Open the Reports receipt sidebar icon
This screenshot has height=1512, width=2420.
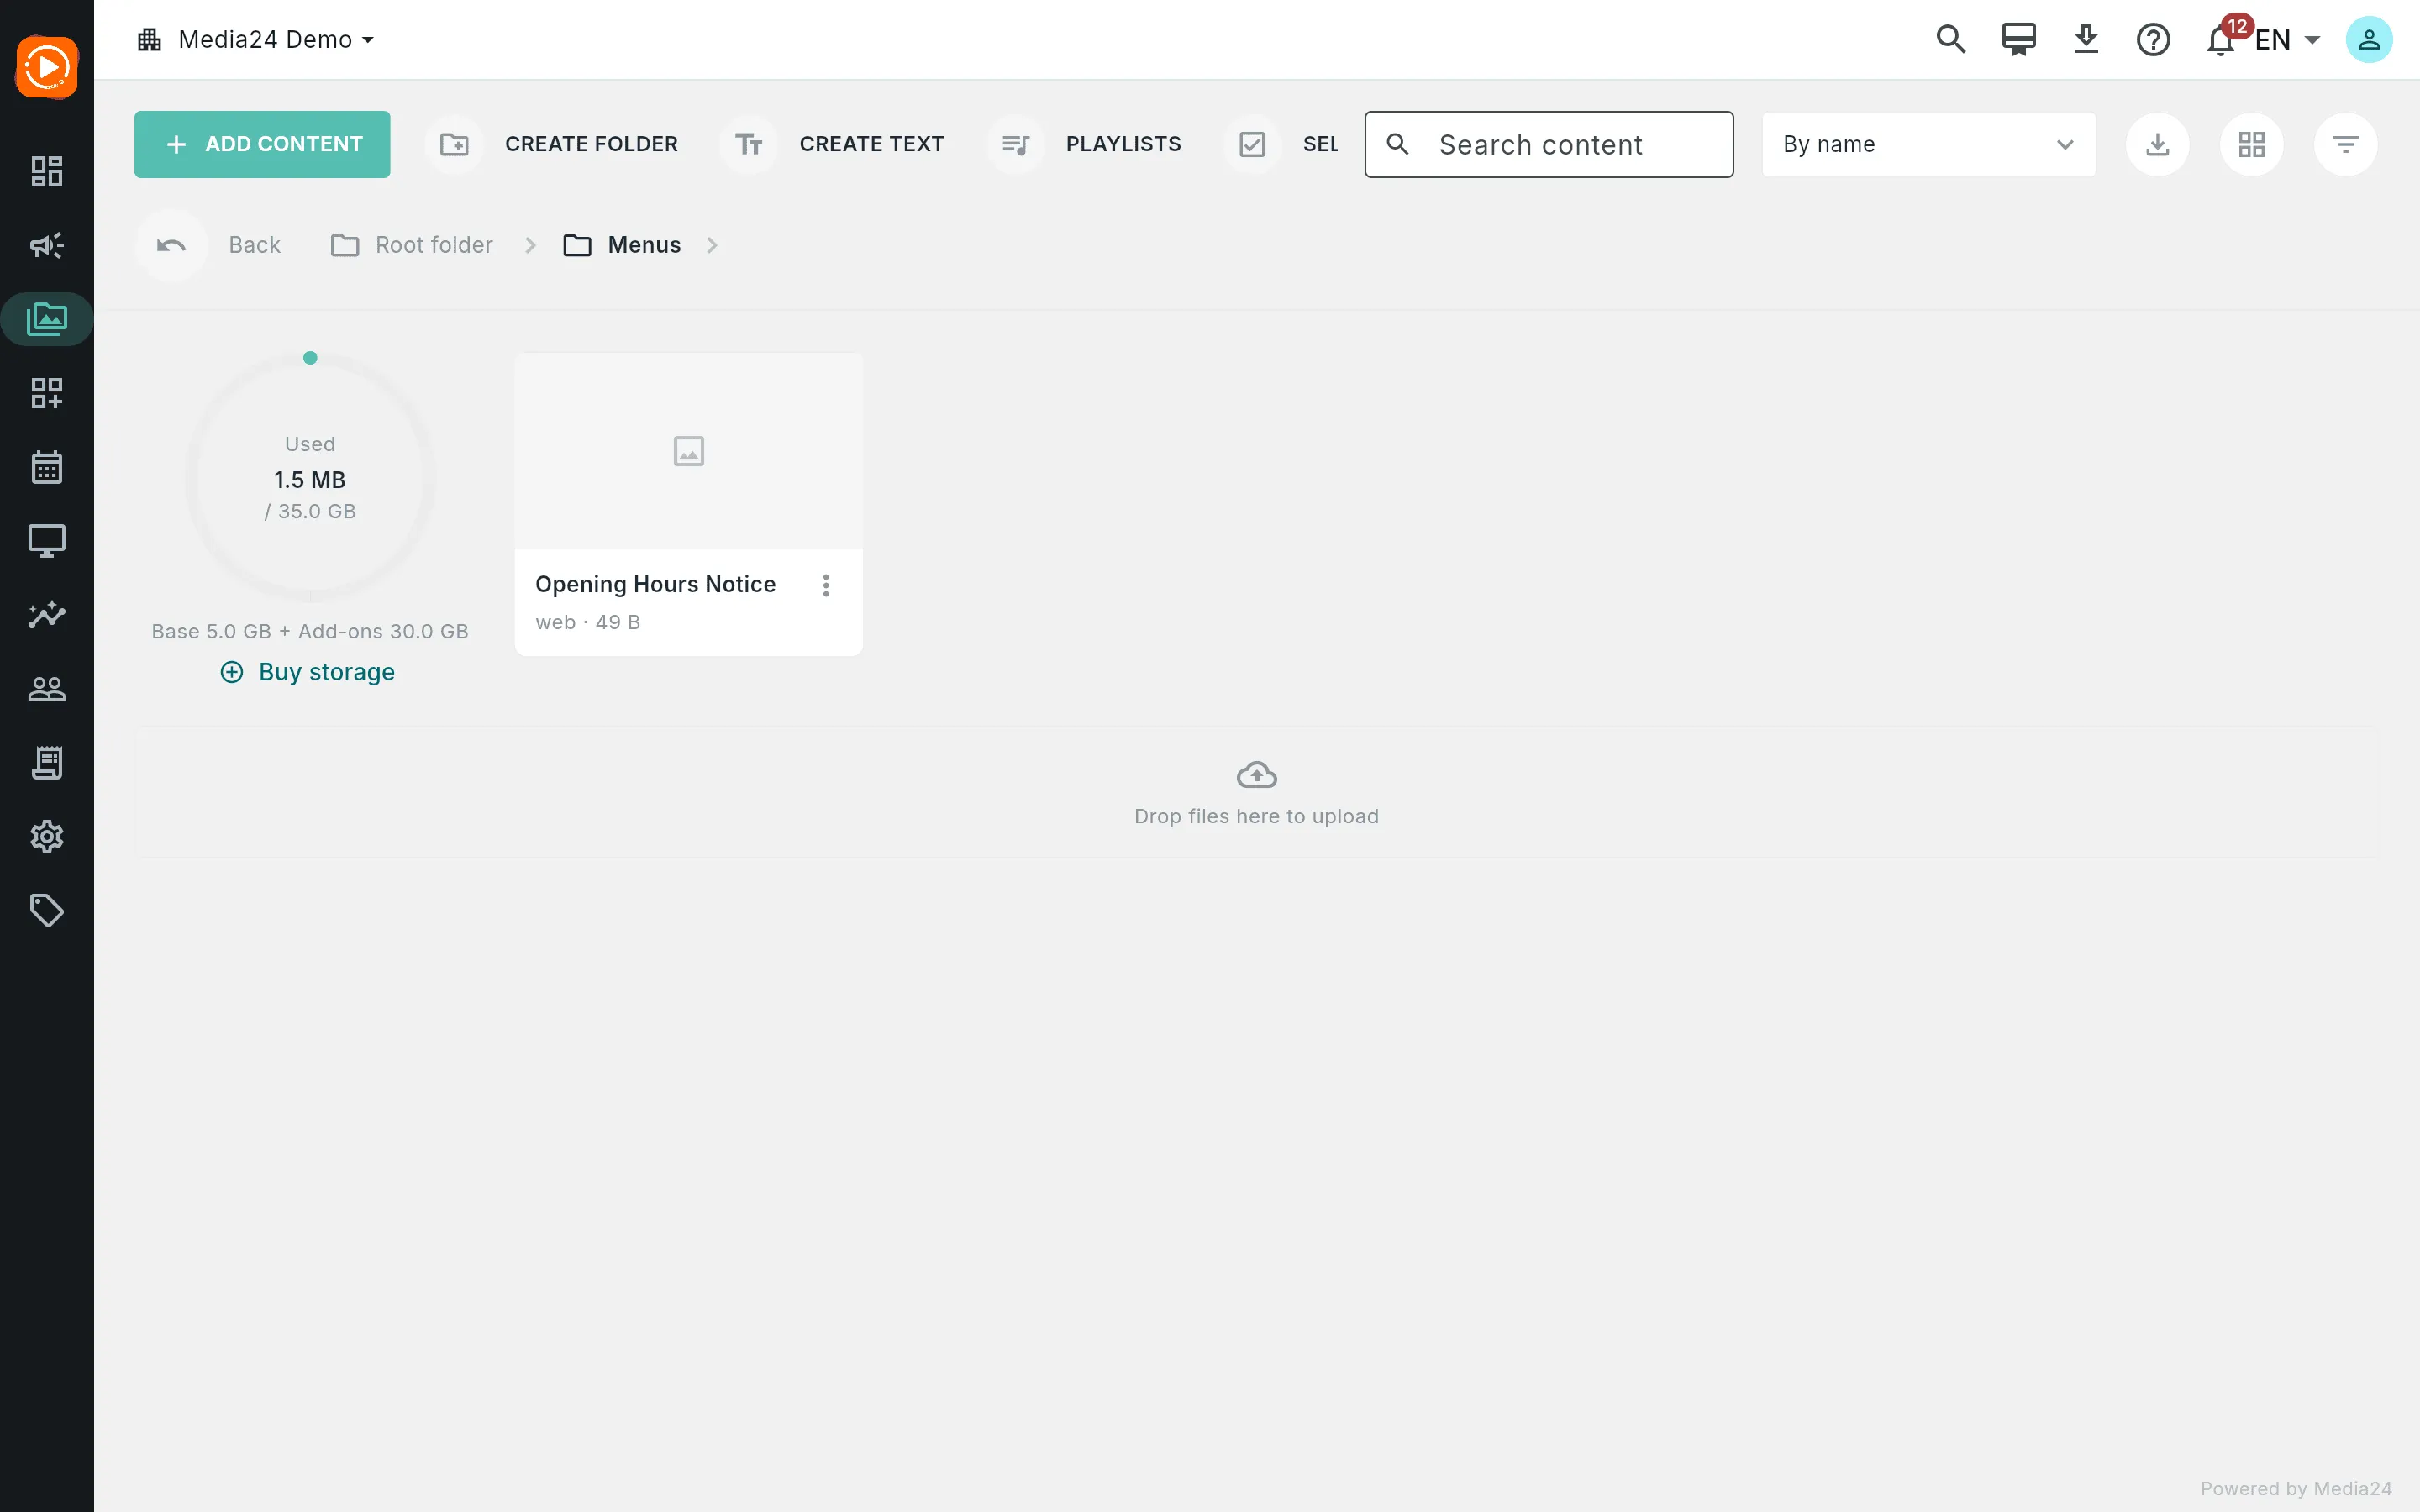click(x=47, y=763)
